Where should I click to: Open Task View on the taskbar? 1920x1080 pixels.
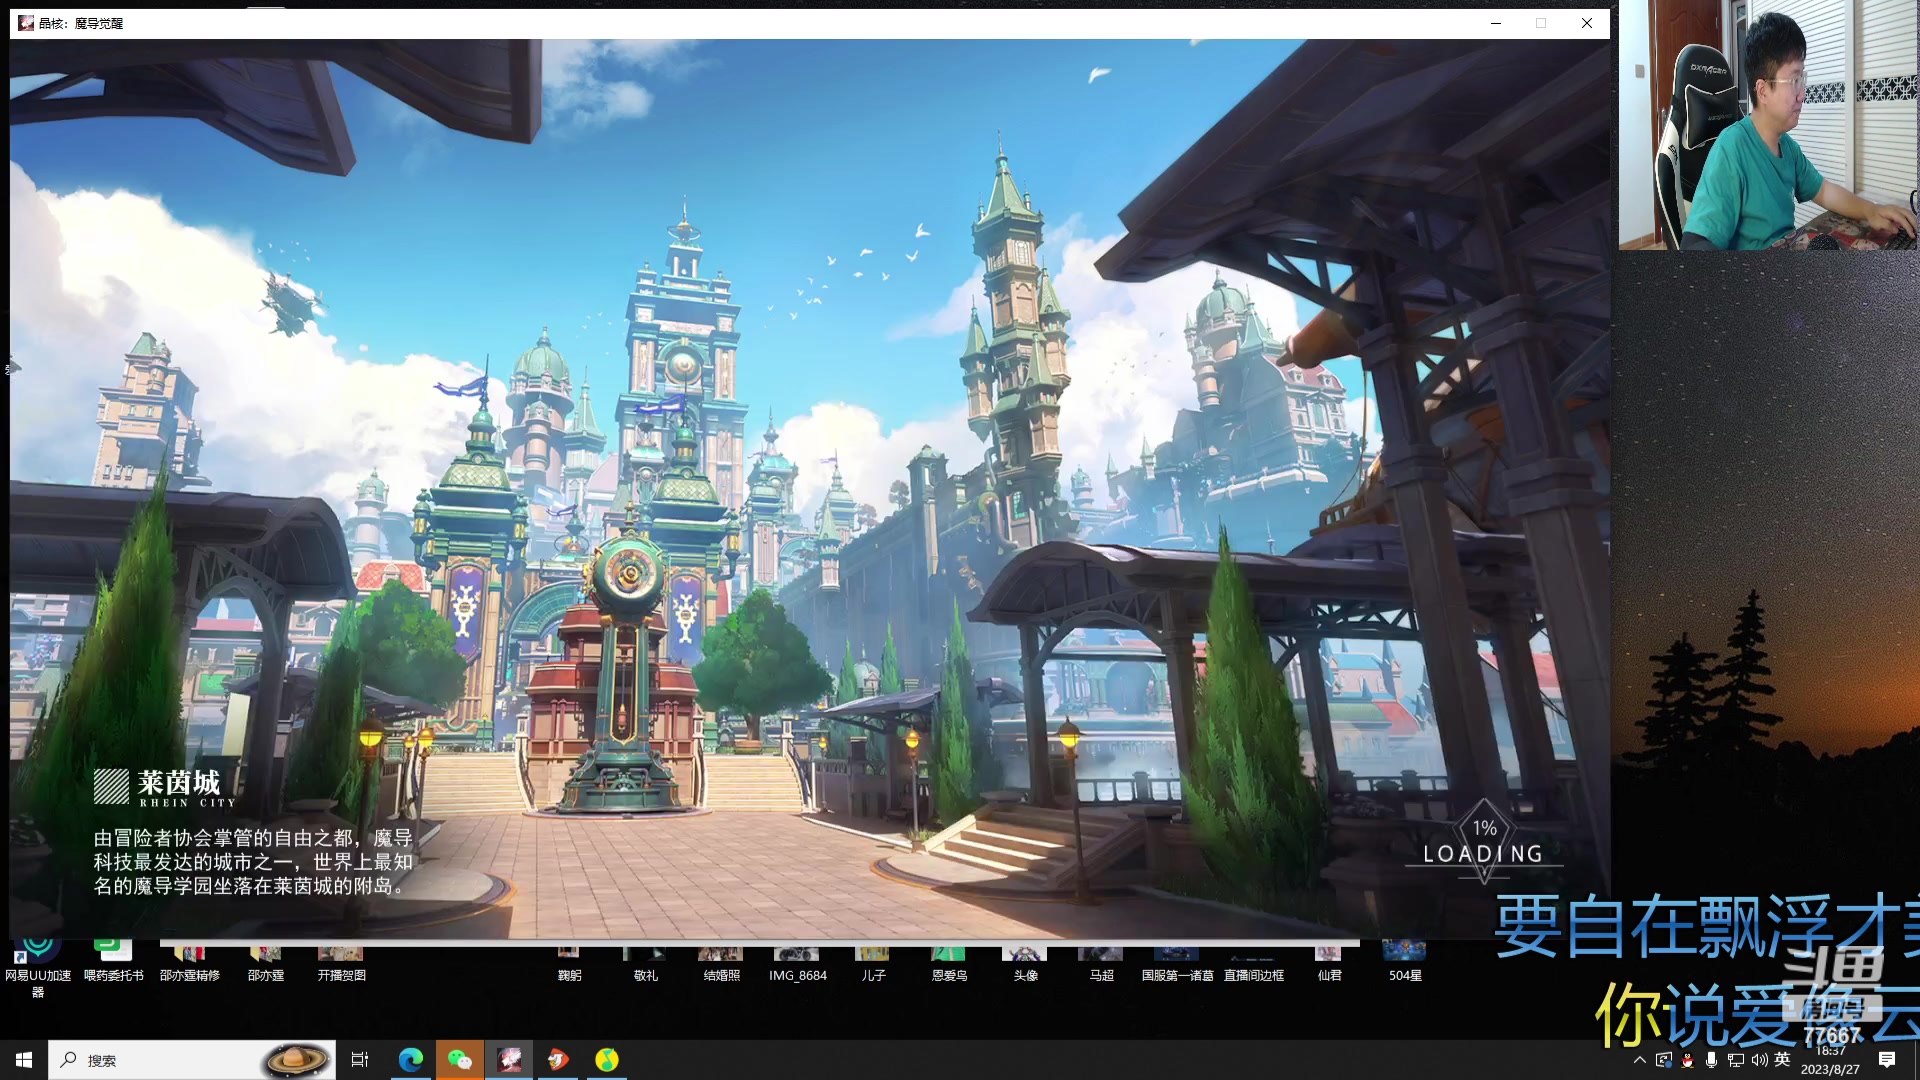(360, 1060)
